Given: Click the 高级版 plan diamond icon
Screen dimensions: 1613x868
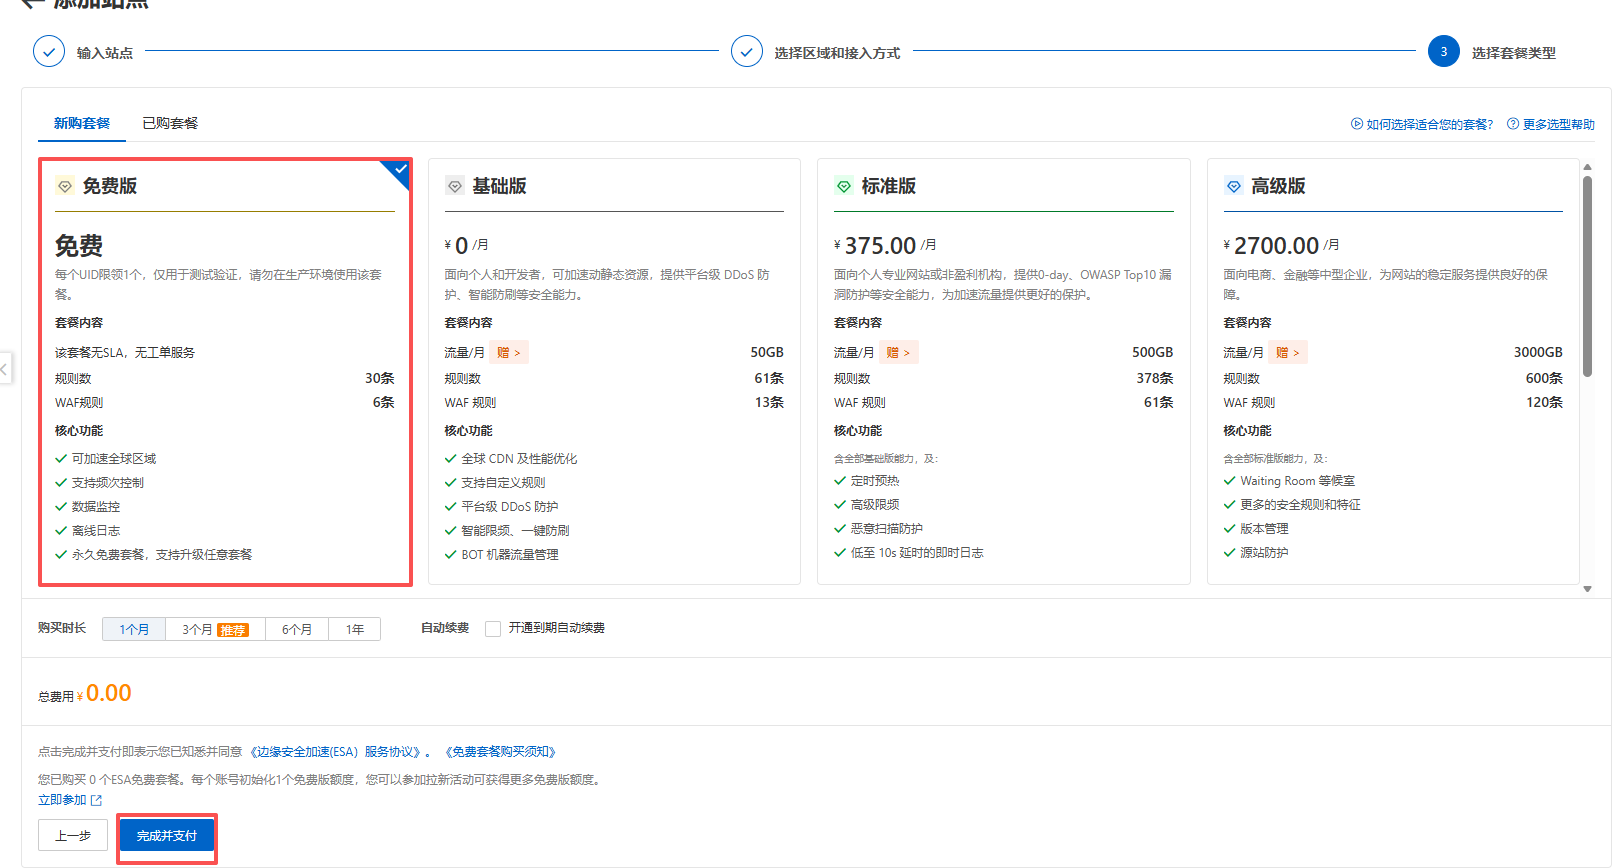Looking at the screenshot, I should [1234, 186].
